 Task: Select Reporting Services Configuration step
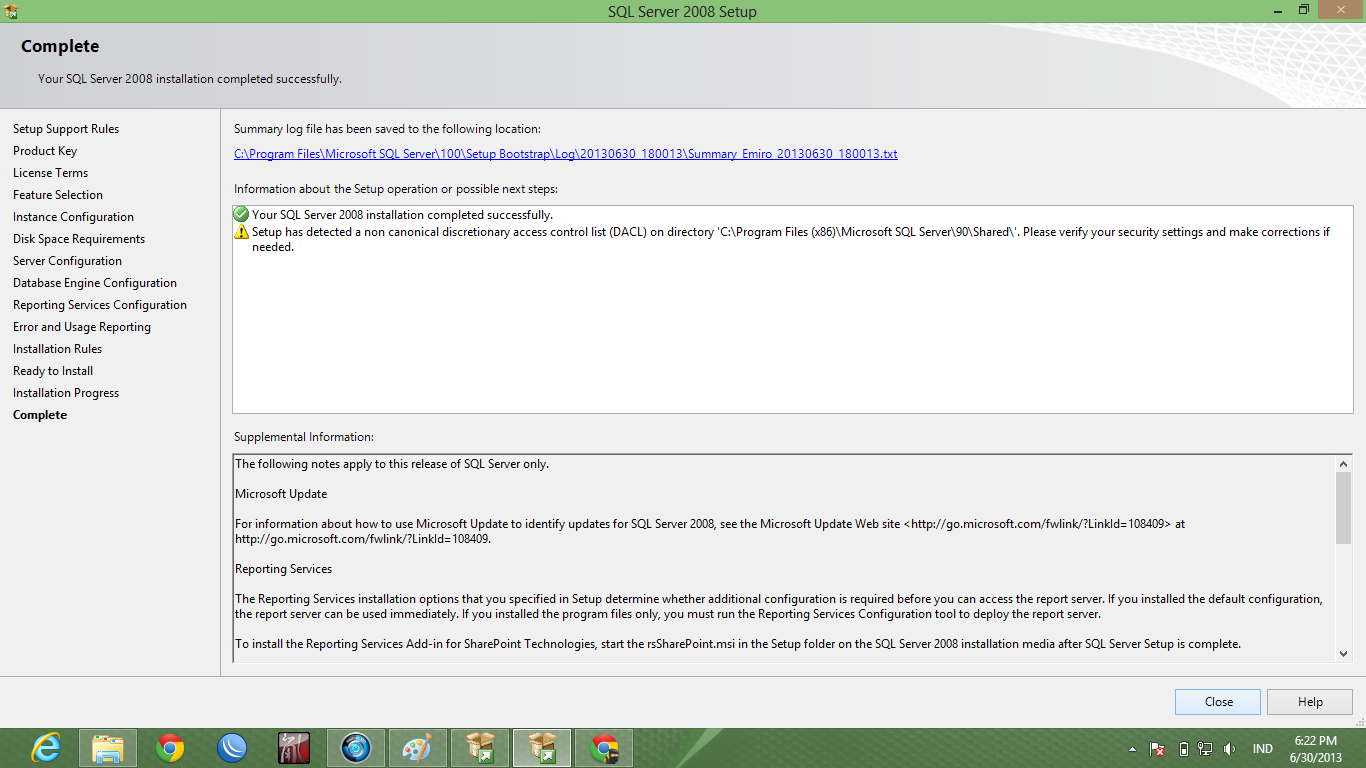click(x=100, y=305)
